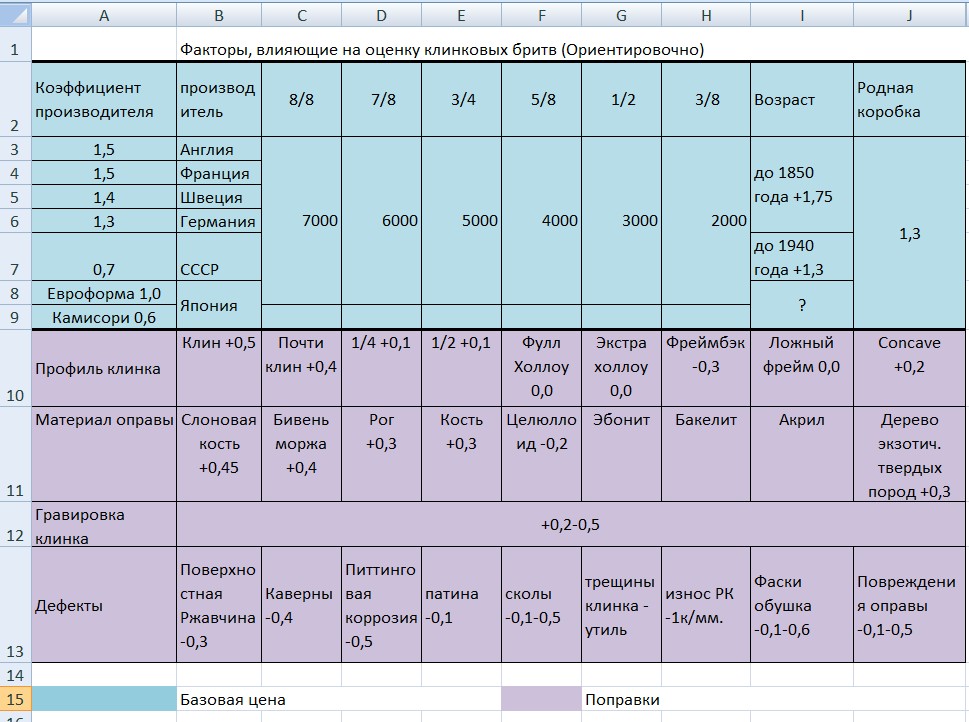Click the title cell about razor valuation factors
Viewport: 969px width, 722px height.
pyautogui.click(x=442, y=49)
